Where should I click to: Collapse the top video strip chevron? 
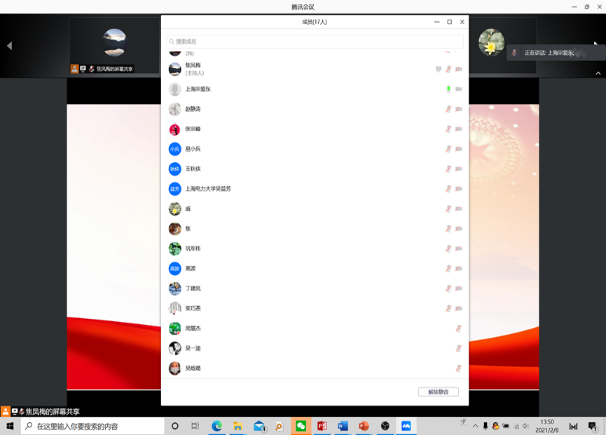click(x=598, y=73)
